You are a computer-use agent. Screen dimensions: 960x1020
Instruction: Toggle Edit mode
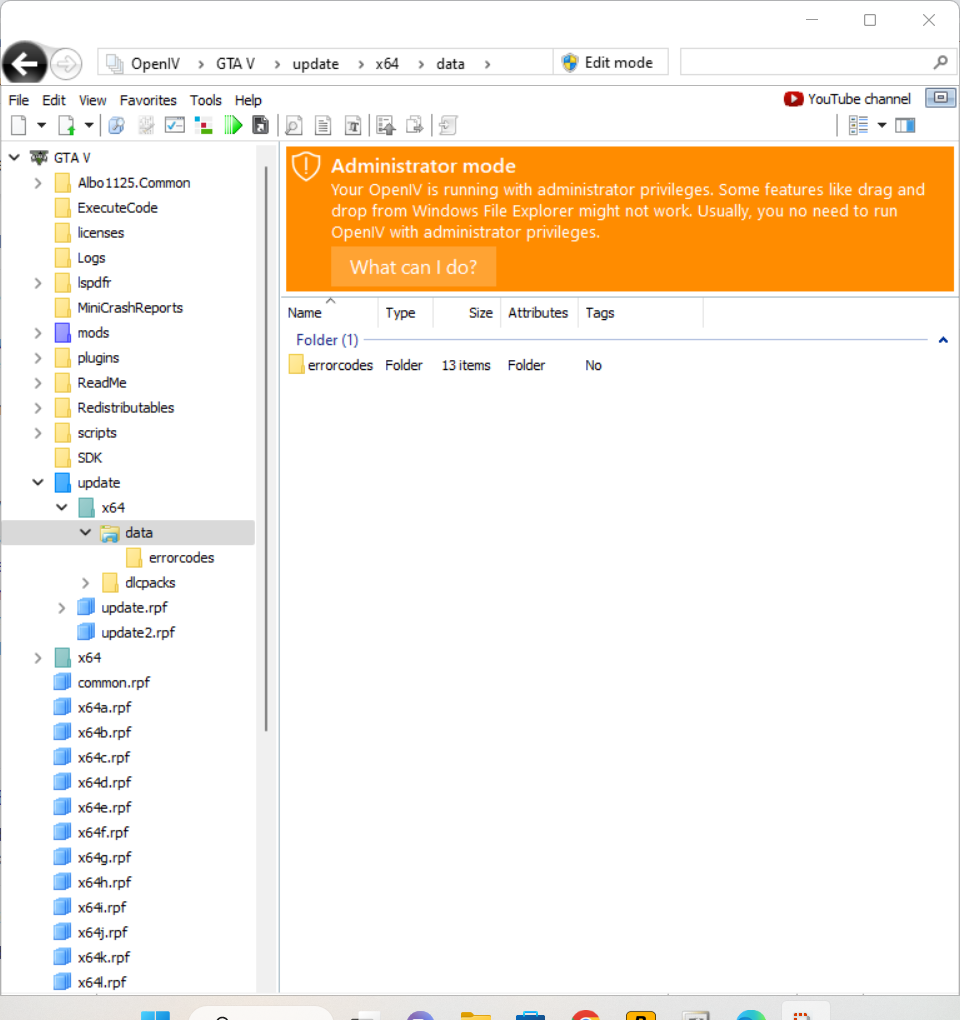[x=610, y=63]
